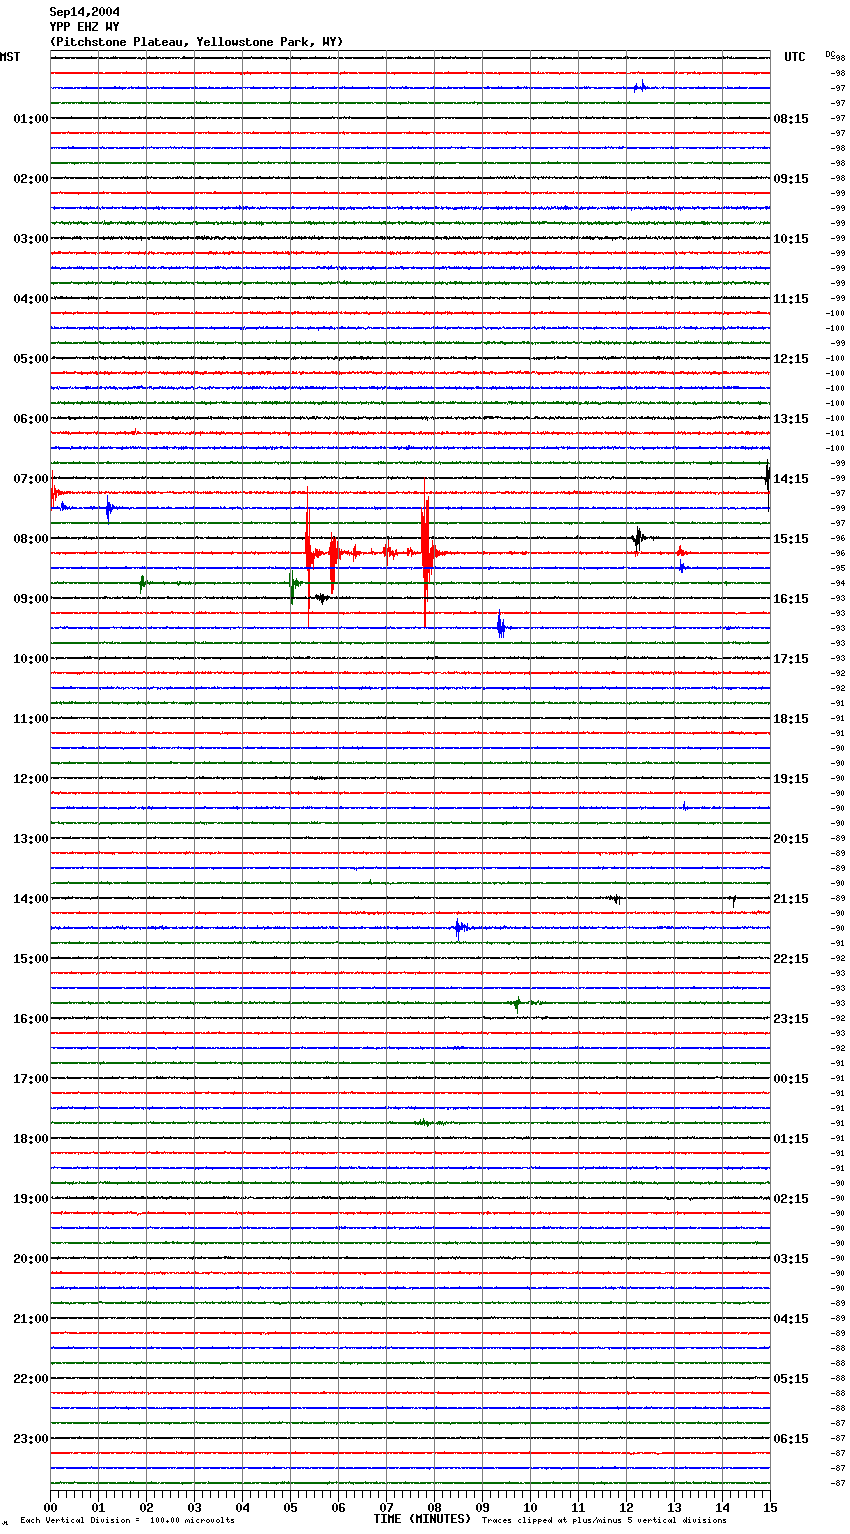The height and width of the screenshot is (1534, 850).
Task: Click minute '15' on the bottom time axis
Action: click(x=770, y=1506)
